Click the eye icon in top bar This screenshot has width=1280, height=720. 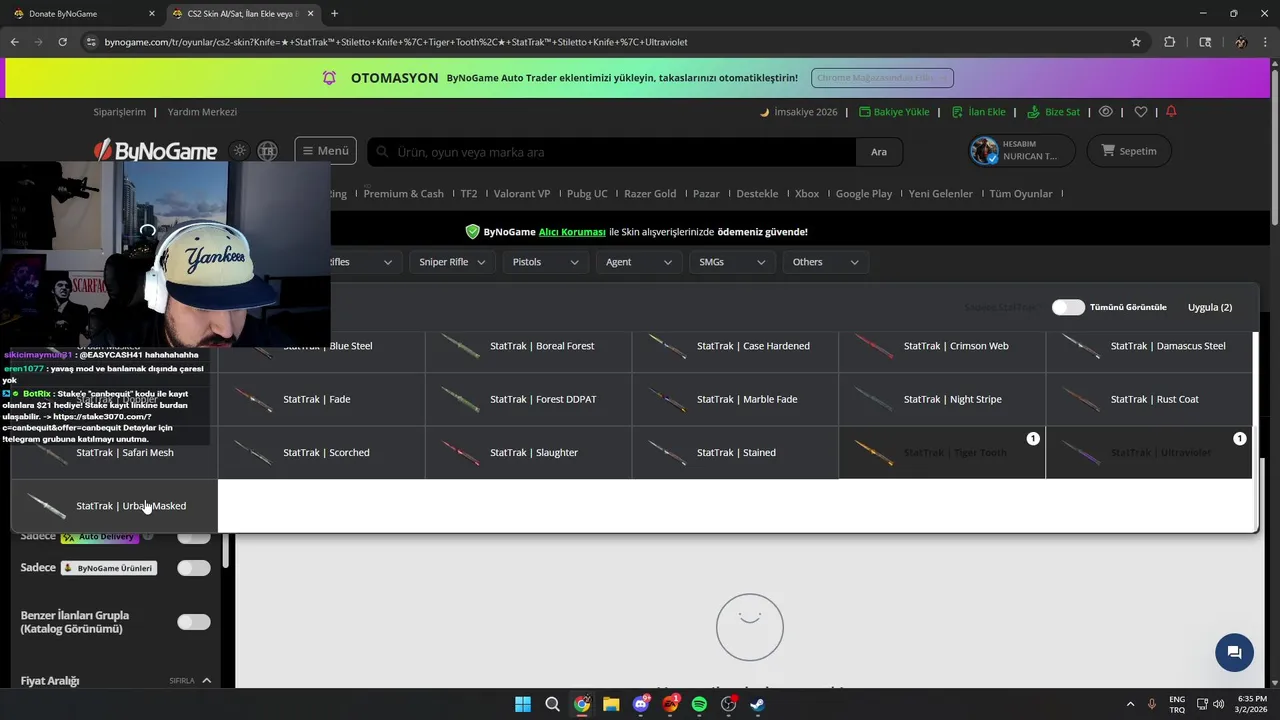pyautogui.click(x=1106, y=112)
